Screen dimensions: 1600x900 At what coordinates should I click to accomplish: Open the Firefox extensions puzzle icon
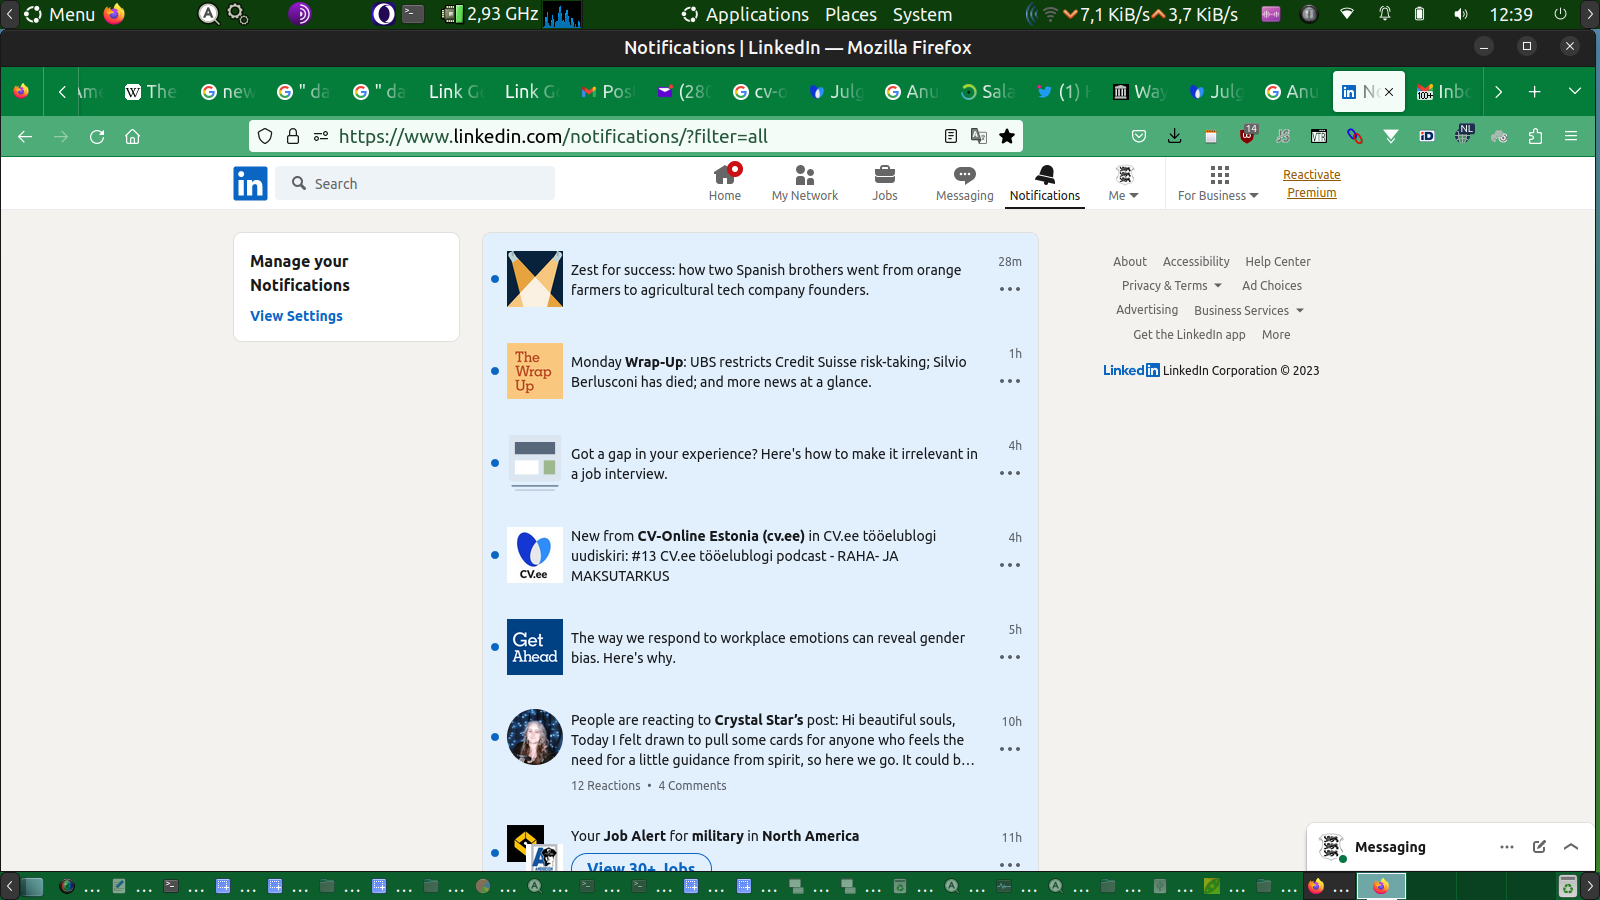click(1535, 137)
